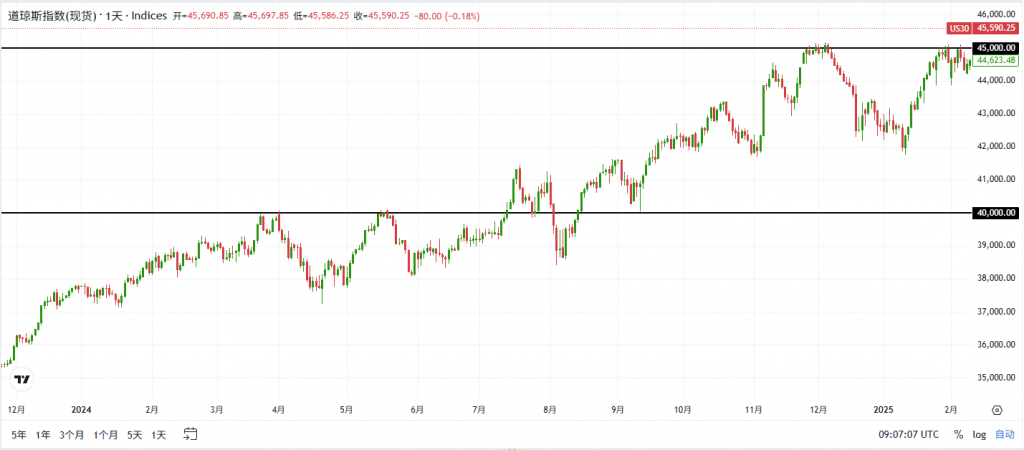
Task: Click the 46,000.00 price axis label
Action: (995, 14)
